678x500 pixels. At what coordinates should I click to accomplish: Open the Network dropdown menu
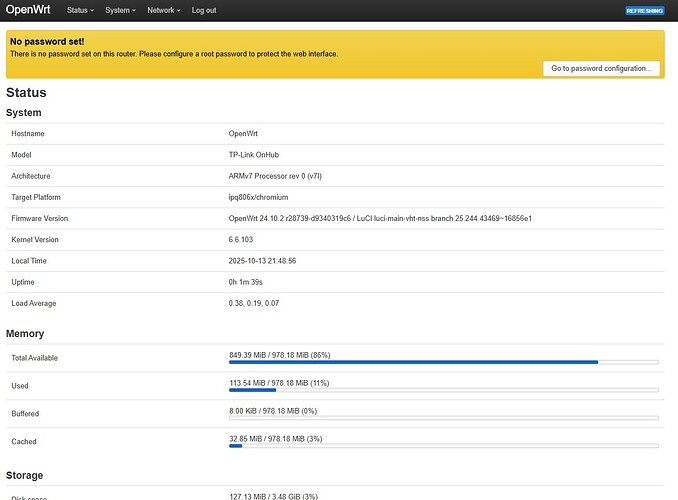click(x=163, y=10)
